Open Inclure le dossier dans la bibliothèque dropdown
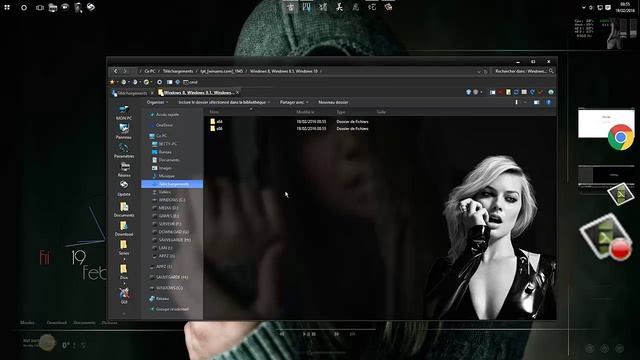Image resolution: width=640 pixels, height=360 pixels. (x=224, y=102)
